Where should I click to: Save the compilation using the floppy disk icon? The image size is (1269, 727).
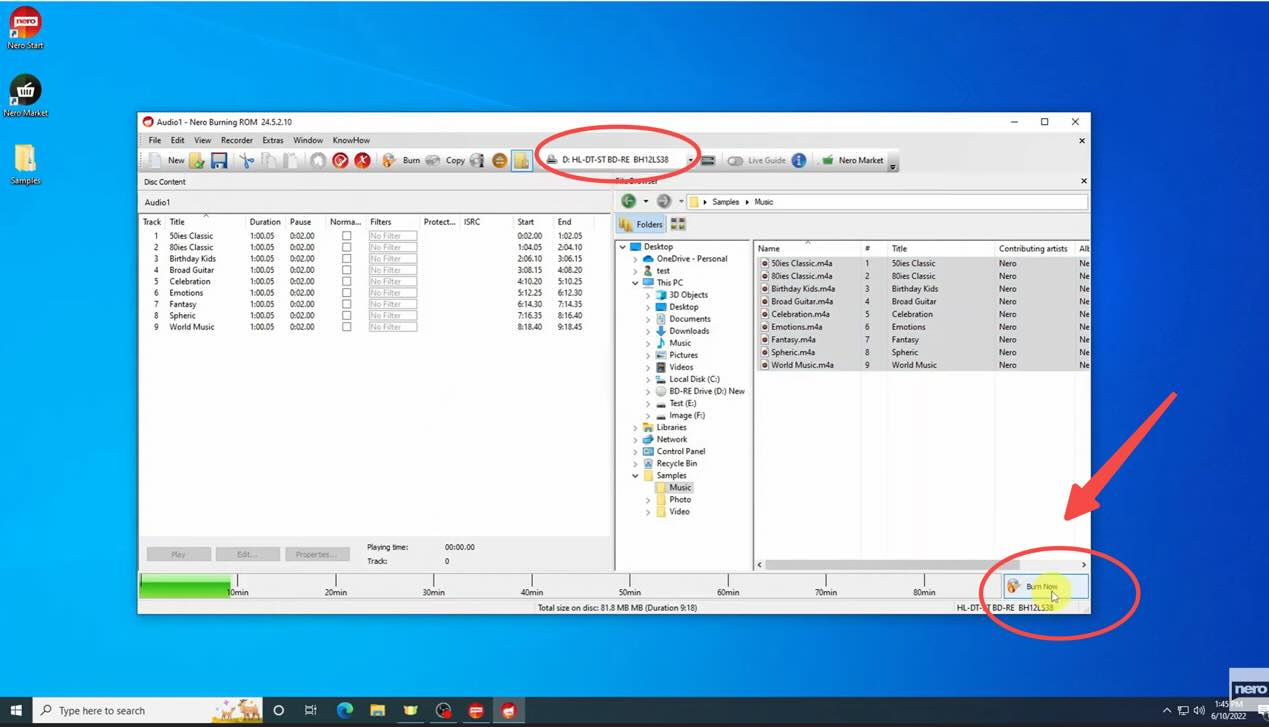[x=219, y=160]
